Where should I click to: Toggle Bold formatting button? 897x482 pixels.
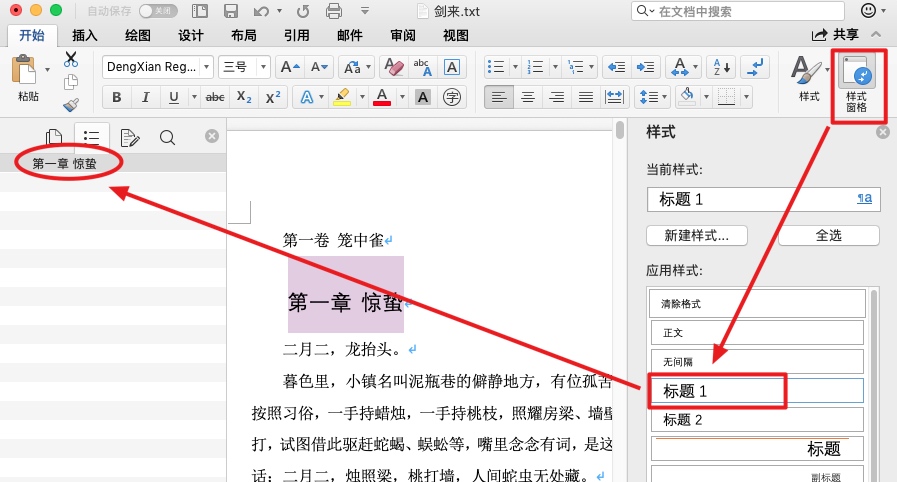tap(117, 97)
